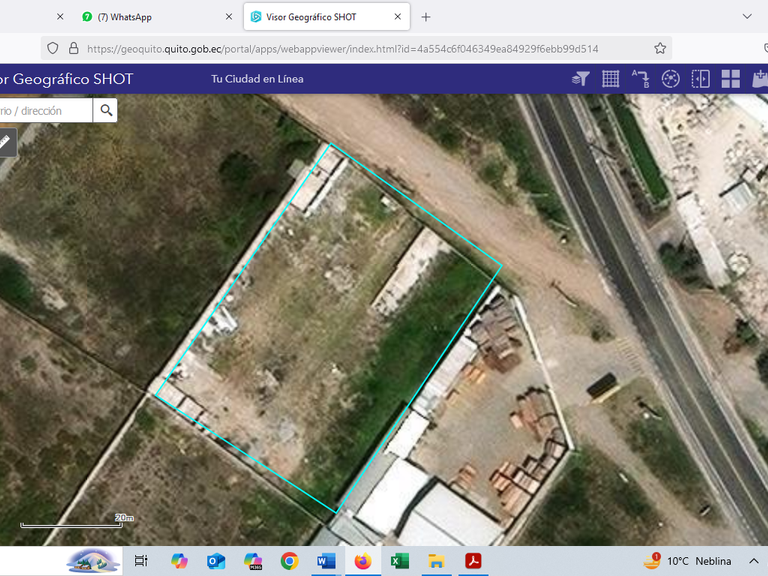
Task: Open the site security lock information
Action: click(73, 48)
